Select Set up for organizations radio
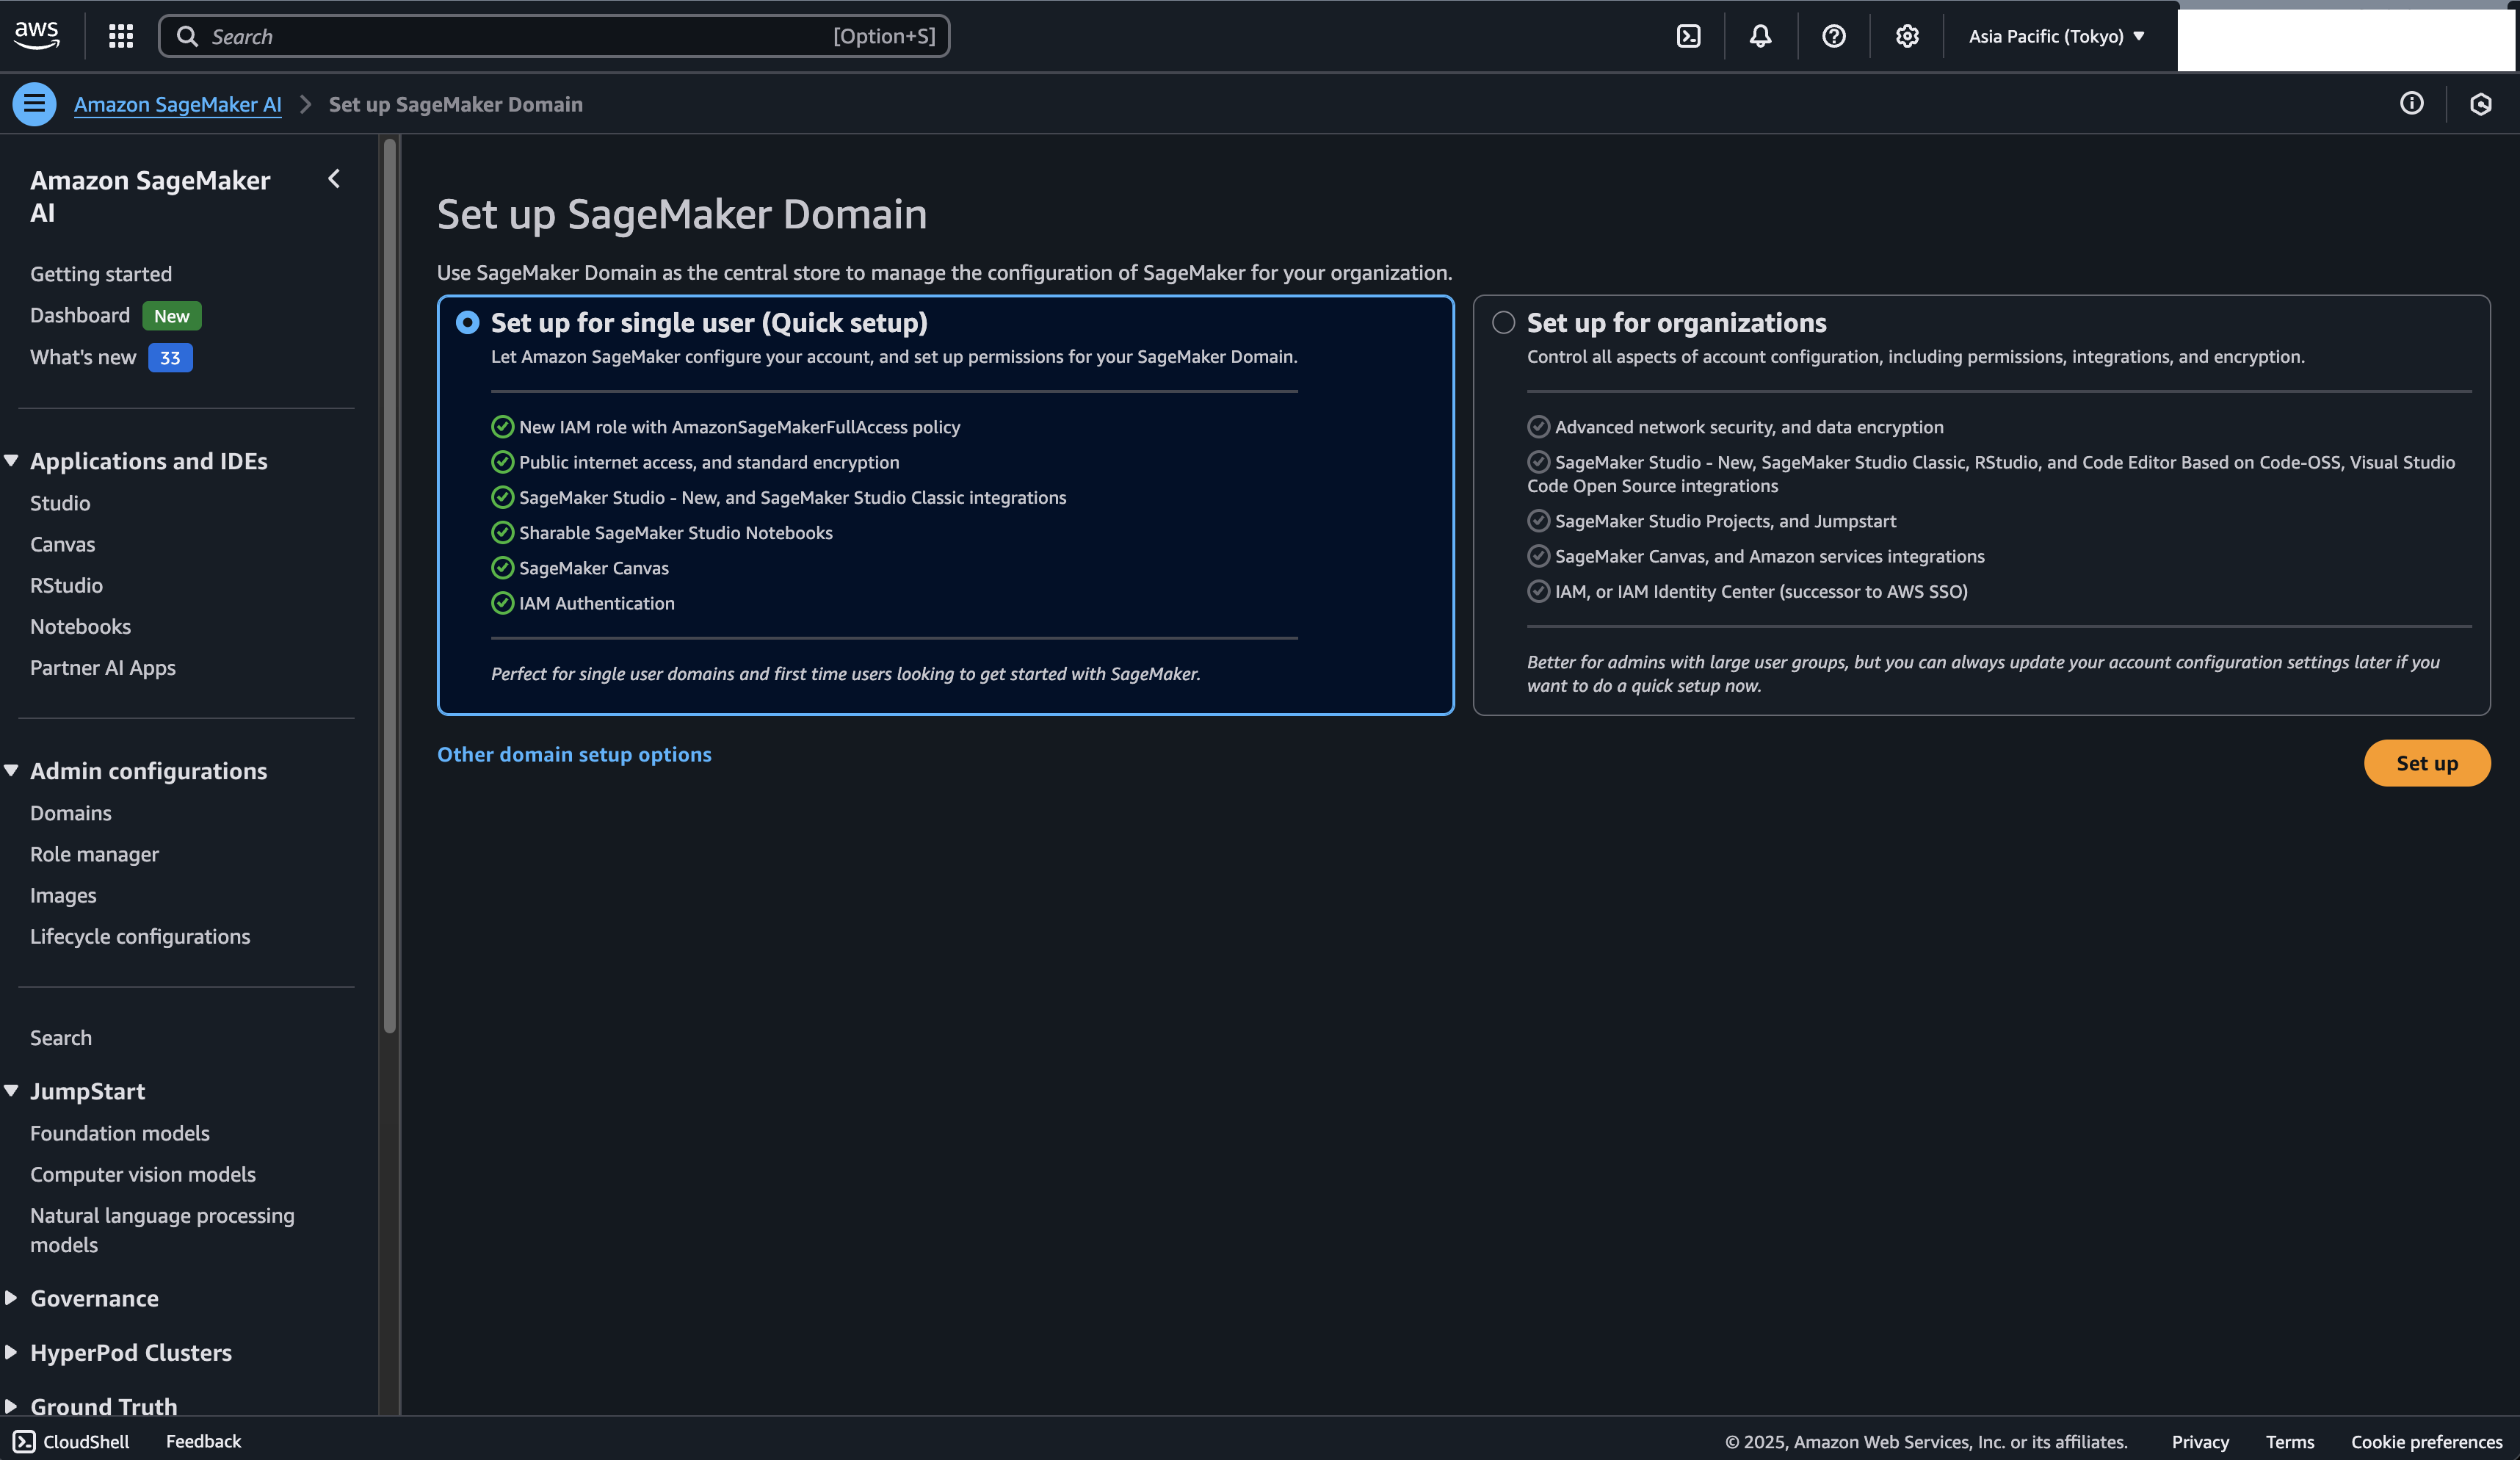 [1503, 323]
